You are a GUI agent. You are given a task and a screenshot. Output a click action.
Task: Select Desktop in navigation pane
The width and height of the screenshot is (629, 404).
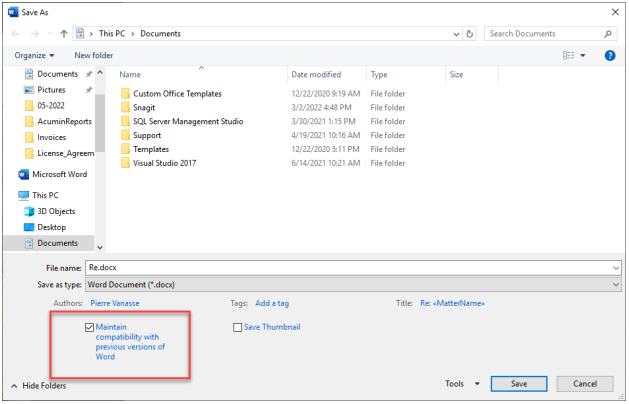click(x=51, y=227)
